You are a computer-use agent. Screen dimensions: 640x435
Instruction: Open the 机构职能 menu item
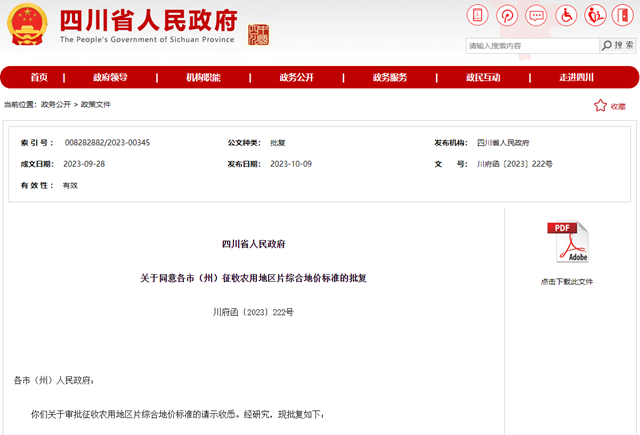tap(203, 77)
